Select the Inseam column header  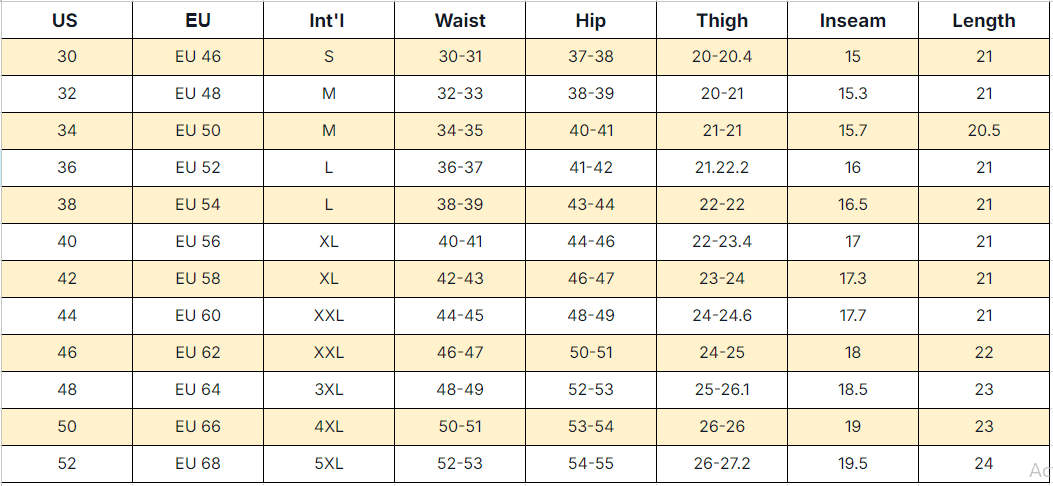point(853,20)
